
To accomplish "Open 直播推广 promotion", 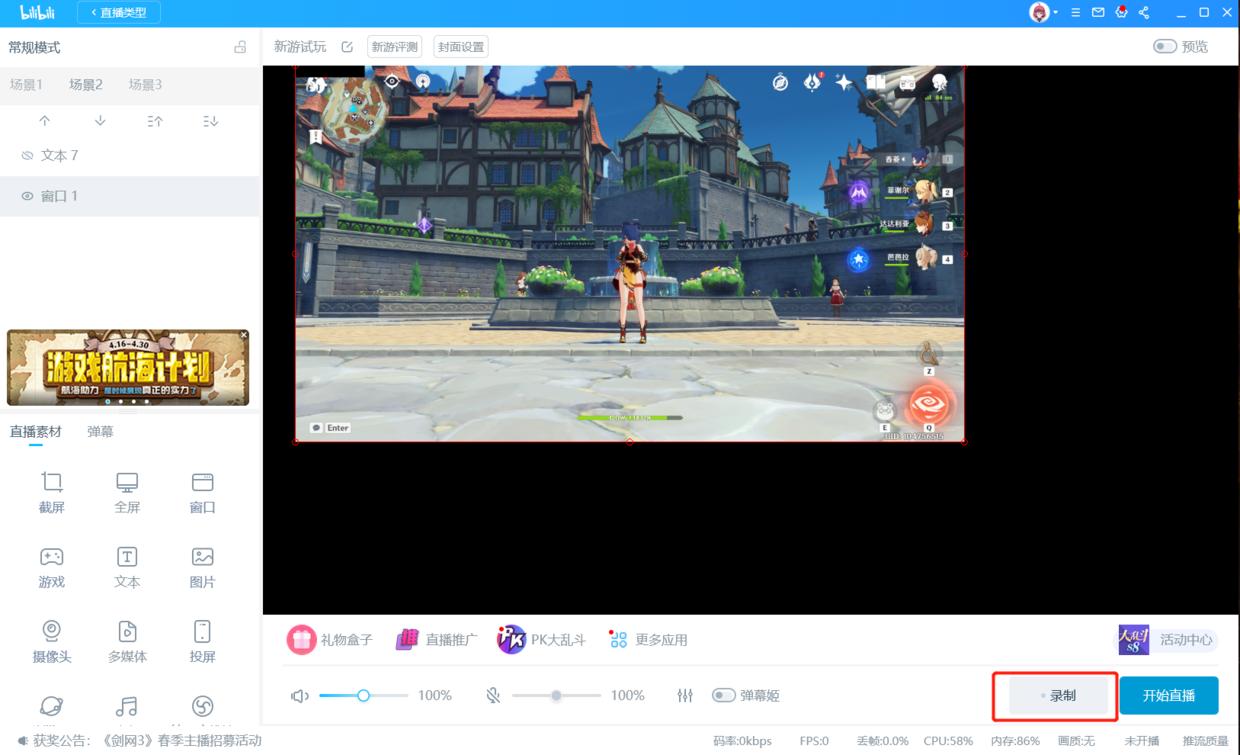I will coord(436,639).
